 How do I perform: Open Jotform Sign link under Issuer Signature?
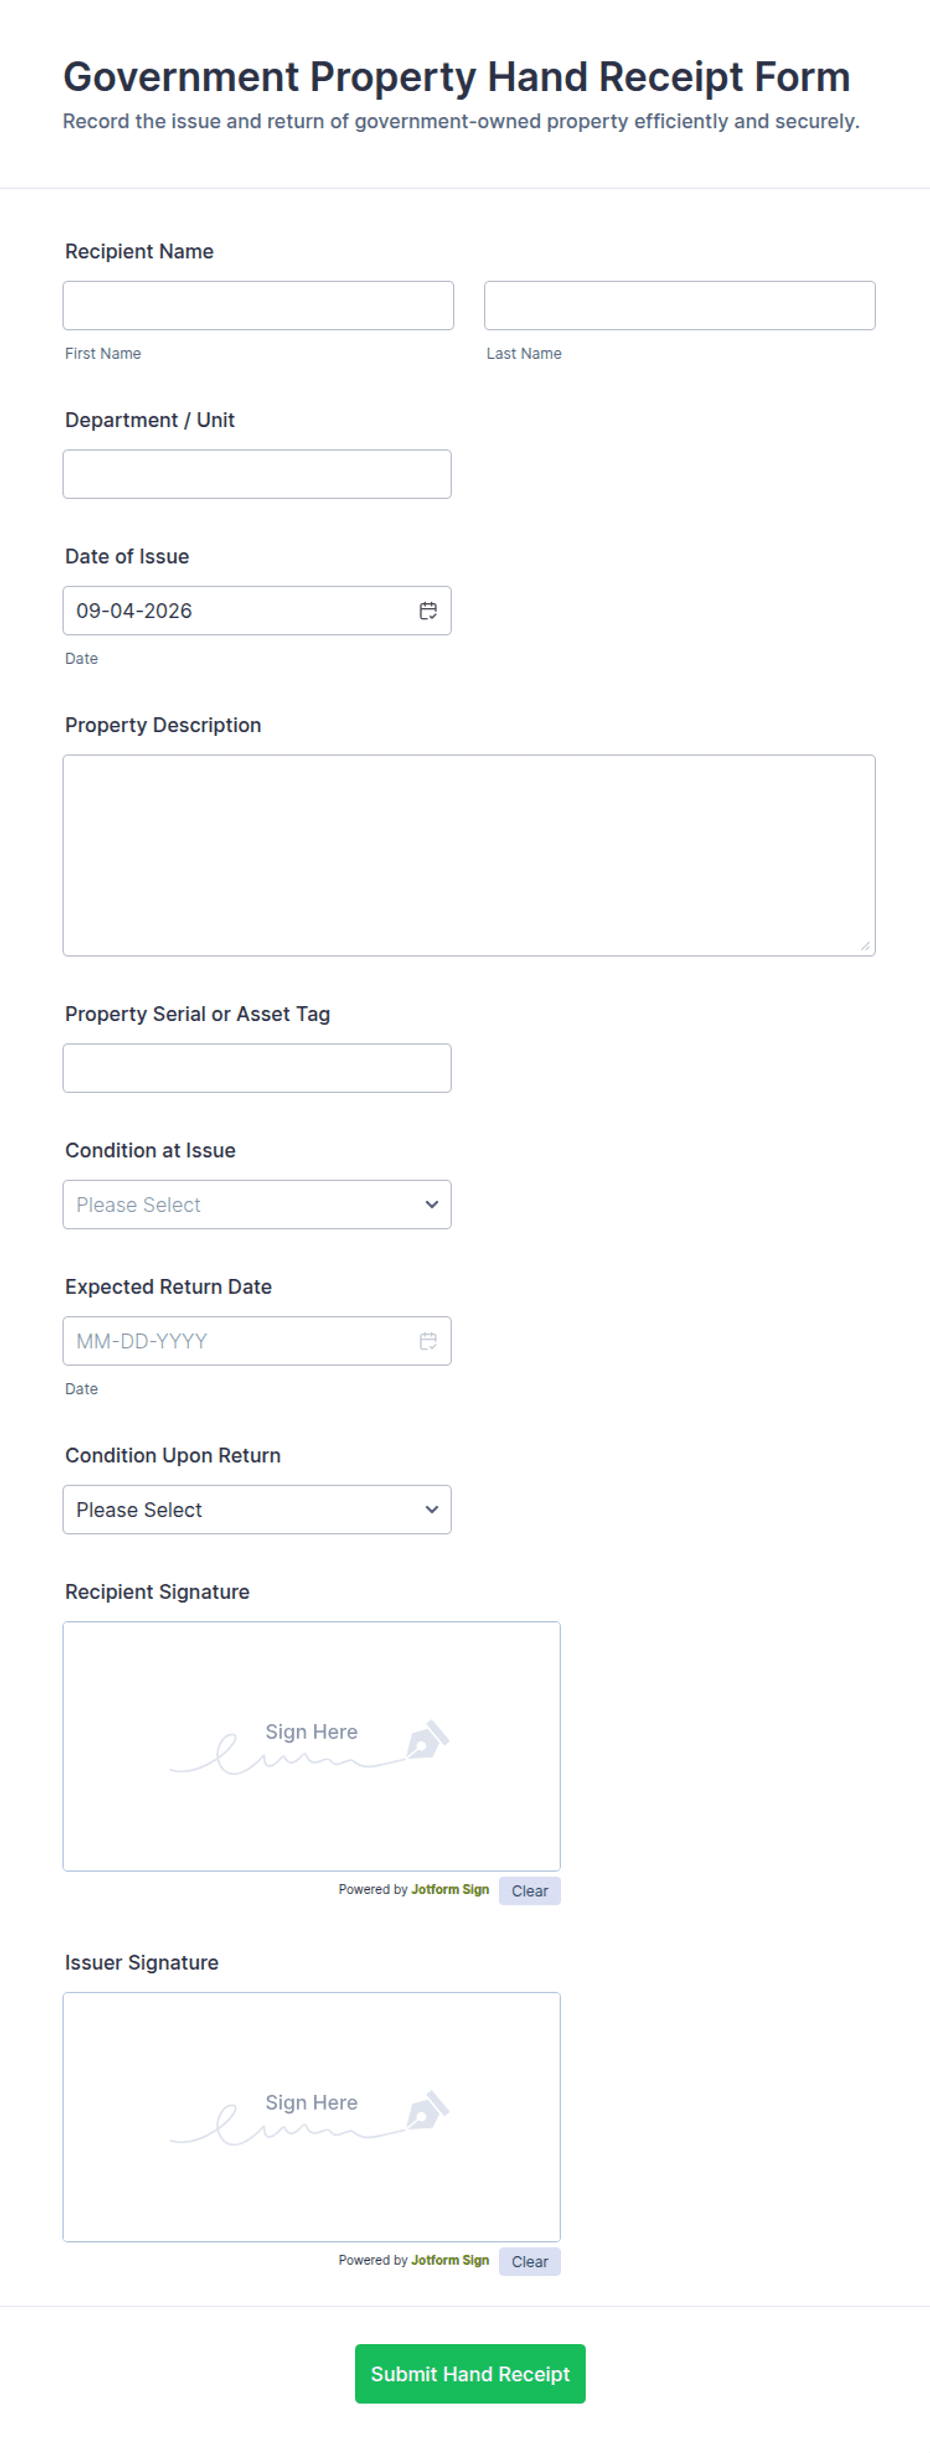pyautogui.click(x=450, y=2261)
